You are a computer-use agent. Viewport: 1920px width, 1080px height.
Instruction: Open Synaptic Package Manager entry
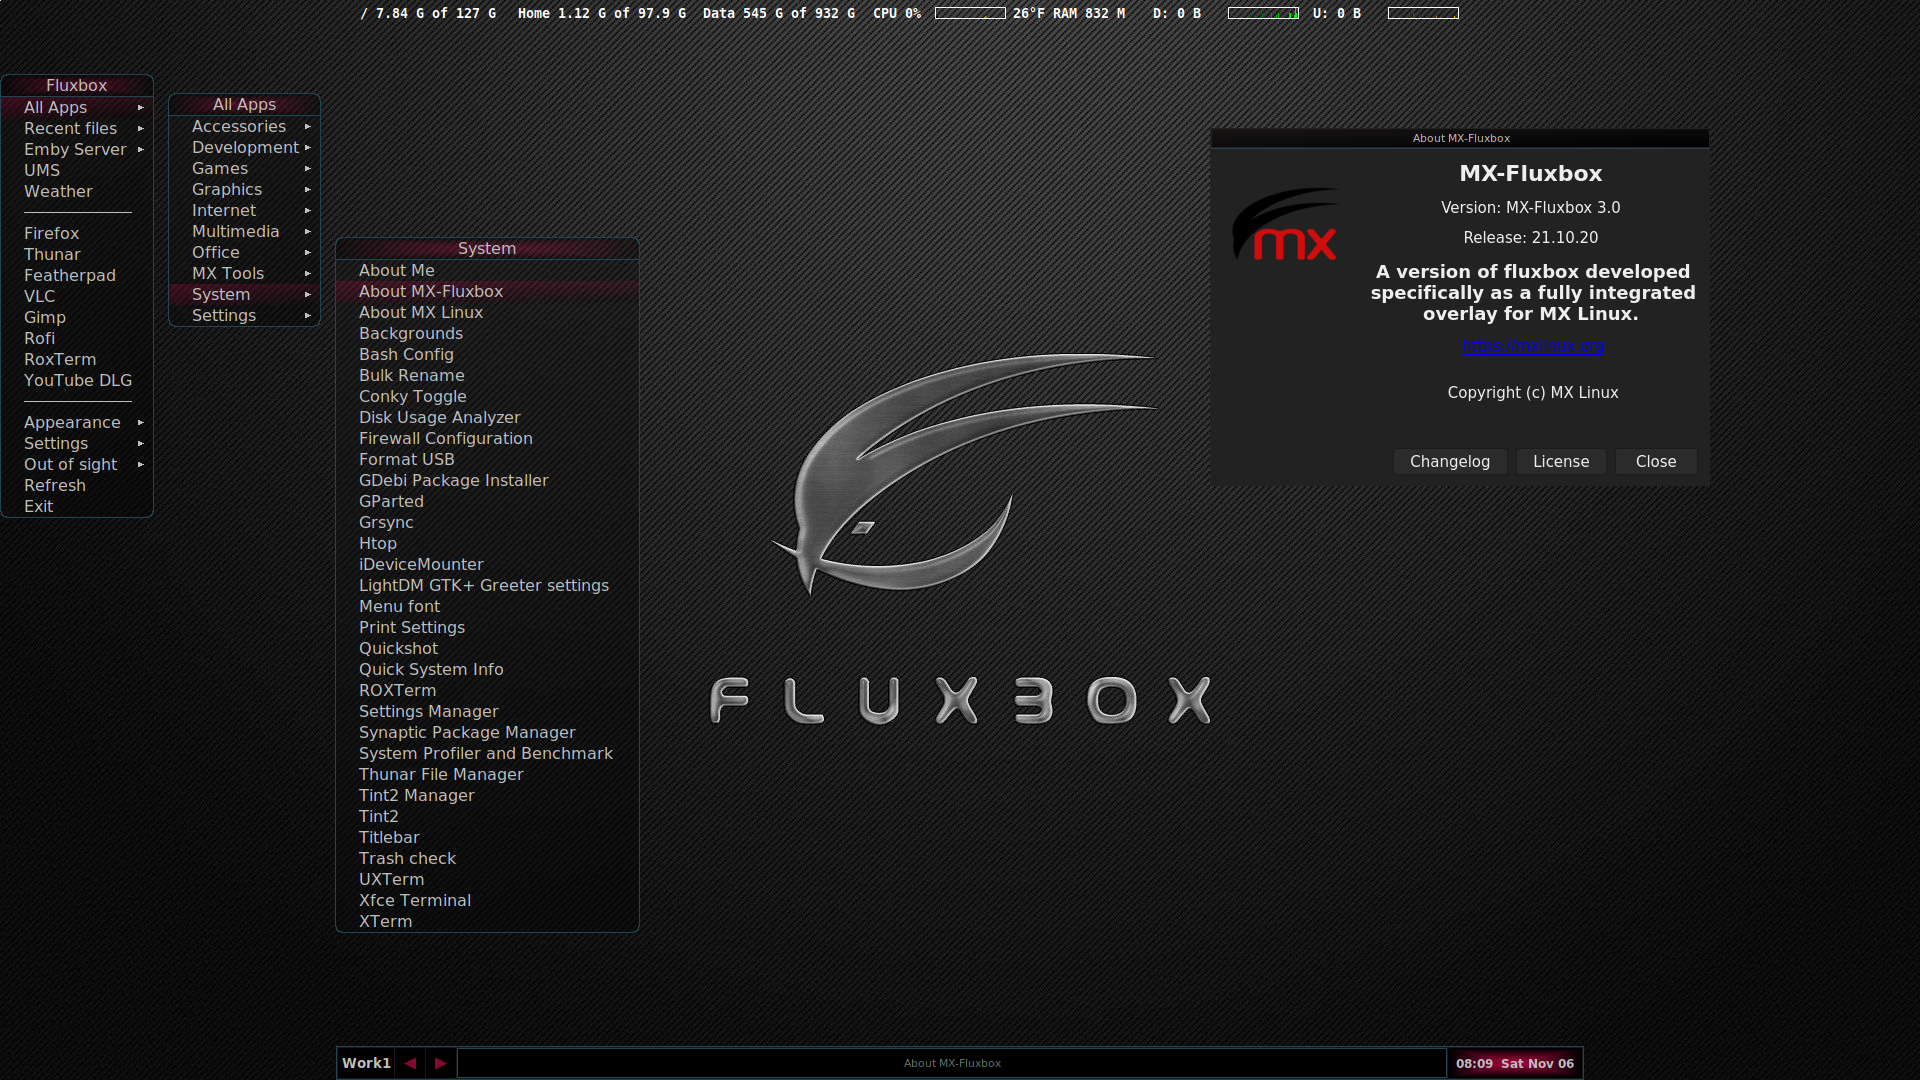click(x=466, y=732)
